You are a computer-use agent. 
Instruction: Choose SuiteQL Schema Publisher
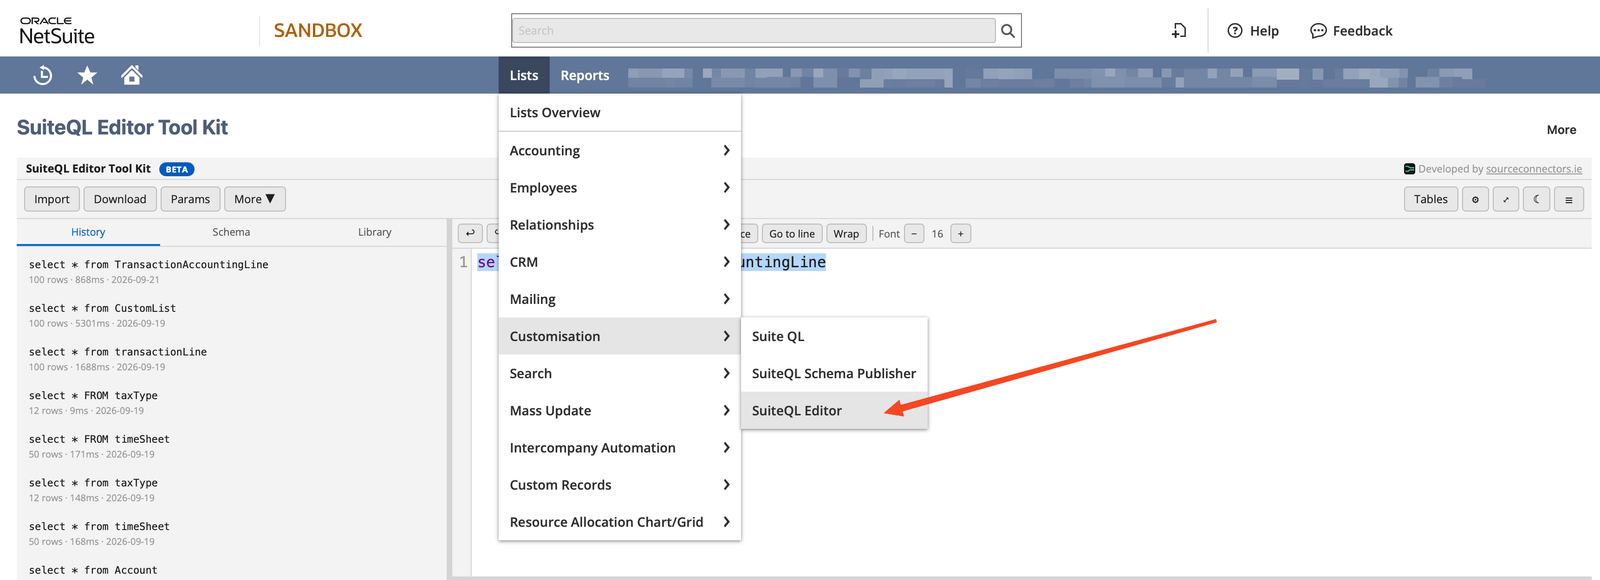pyautogui.click(x=834, y=373)
